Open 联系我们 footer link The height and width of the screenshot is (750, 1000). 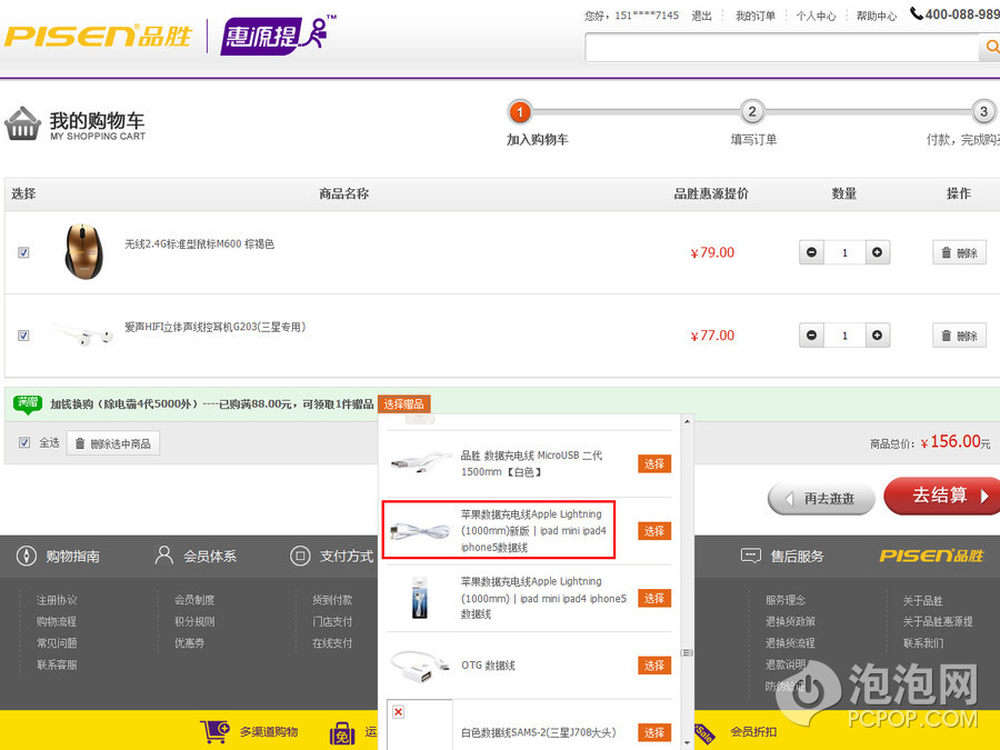(923, 643)
